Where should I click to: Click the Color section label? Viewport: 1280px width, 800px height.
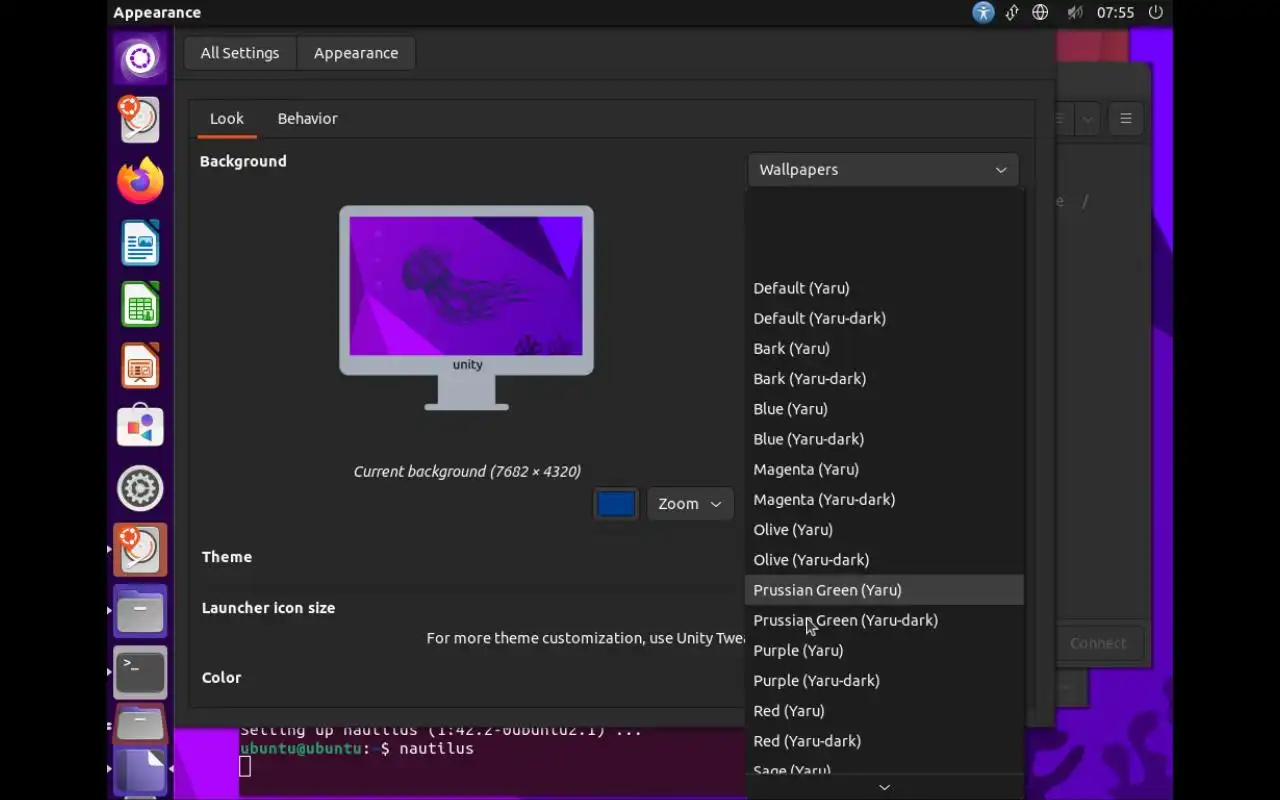click(221, 678)
